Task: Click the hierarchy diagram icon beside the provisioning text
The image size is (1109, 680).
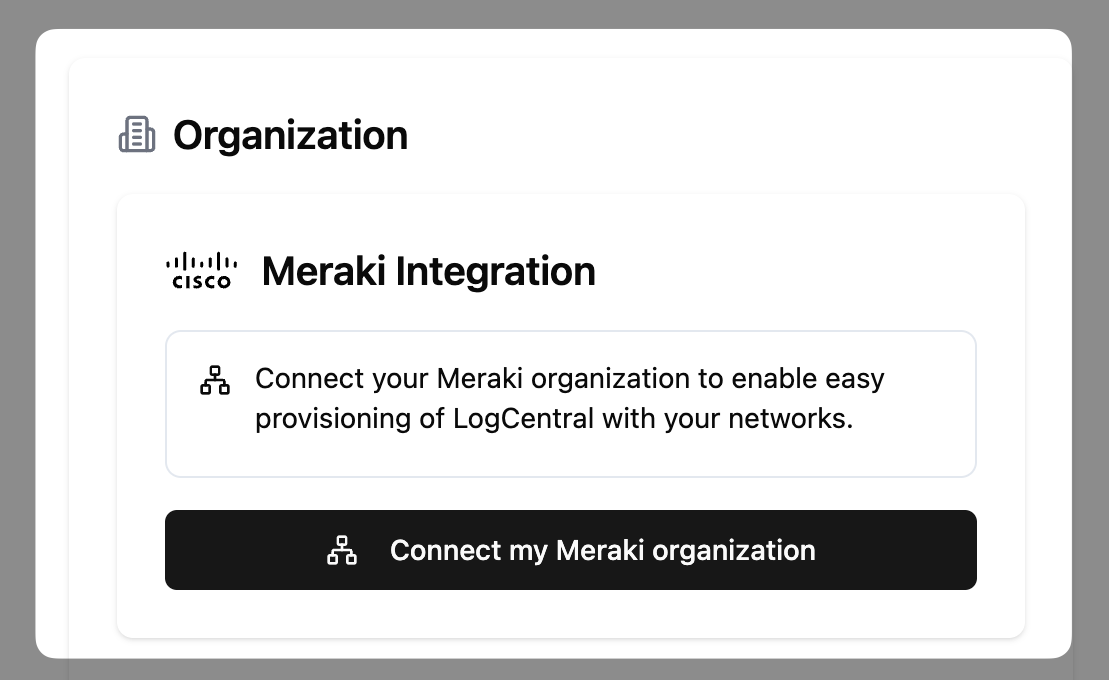Action: [x=214, y=381]
